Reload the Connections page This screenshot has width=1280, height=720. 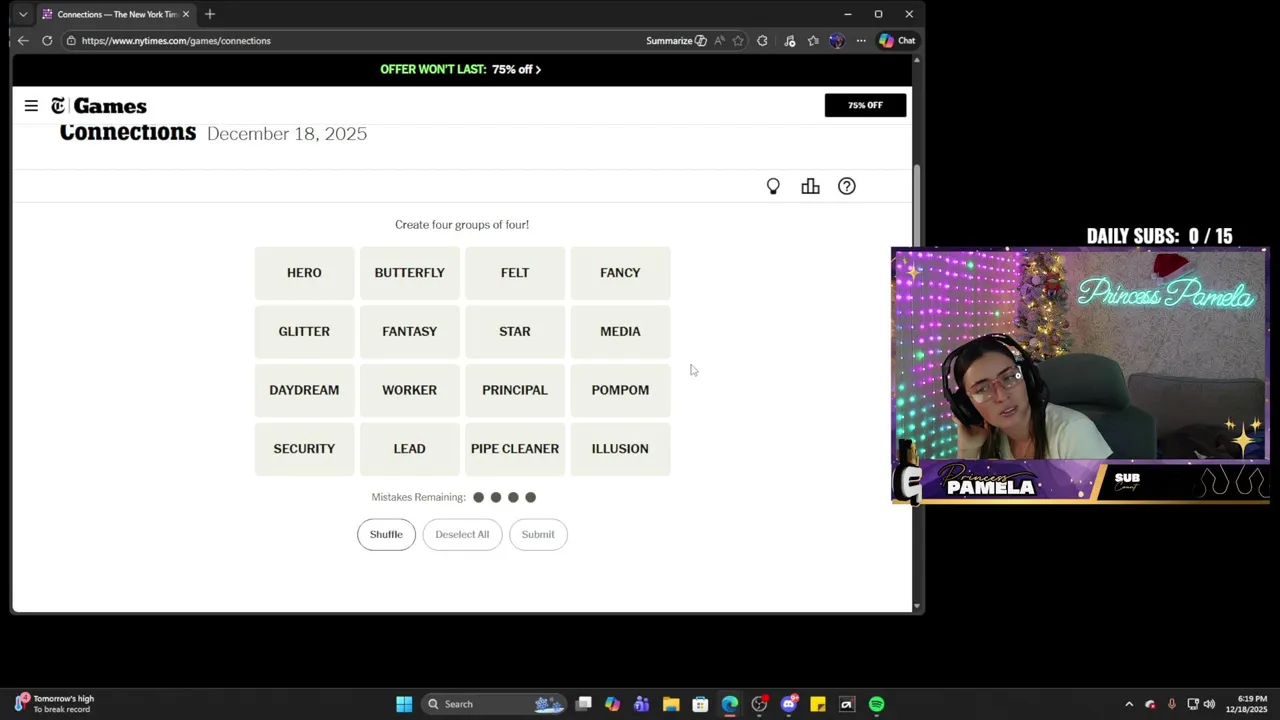tap(47, 41)
